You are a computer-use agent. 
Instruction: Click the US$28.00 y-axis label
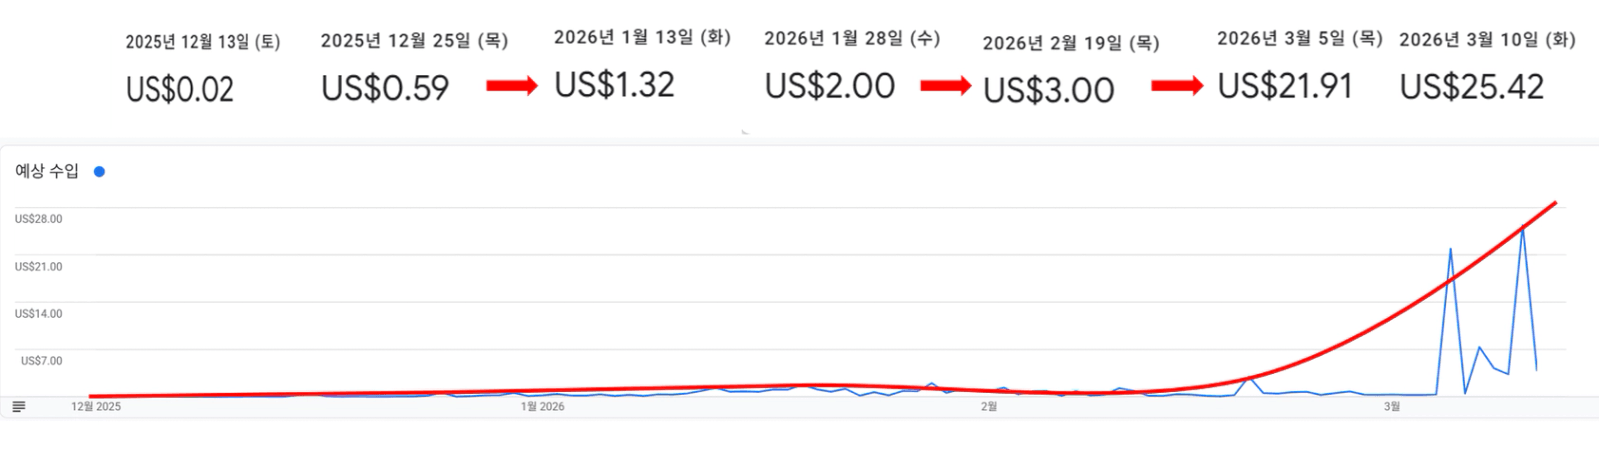[38, 219]
